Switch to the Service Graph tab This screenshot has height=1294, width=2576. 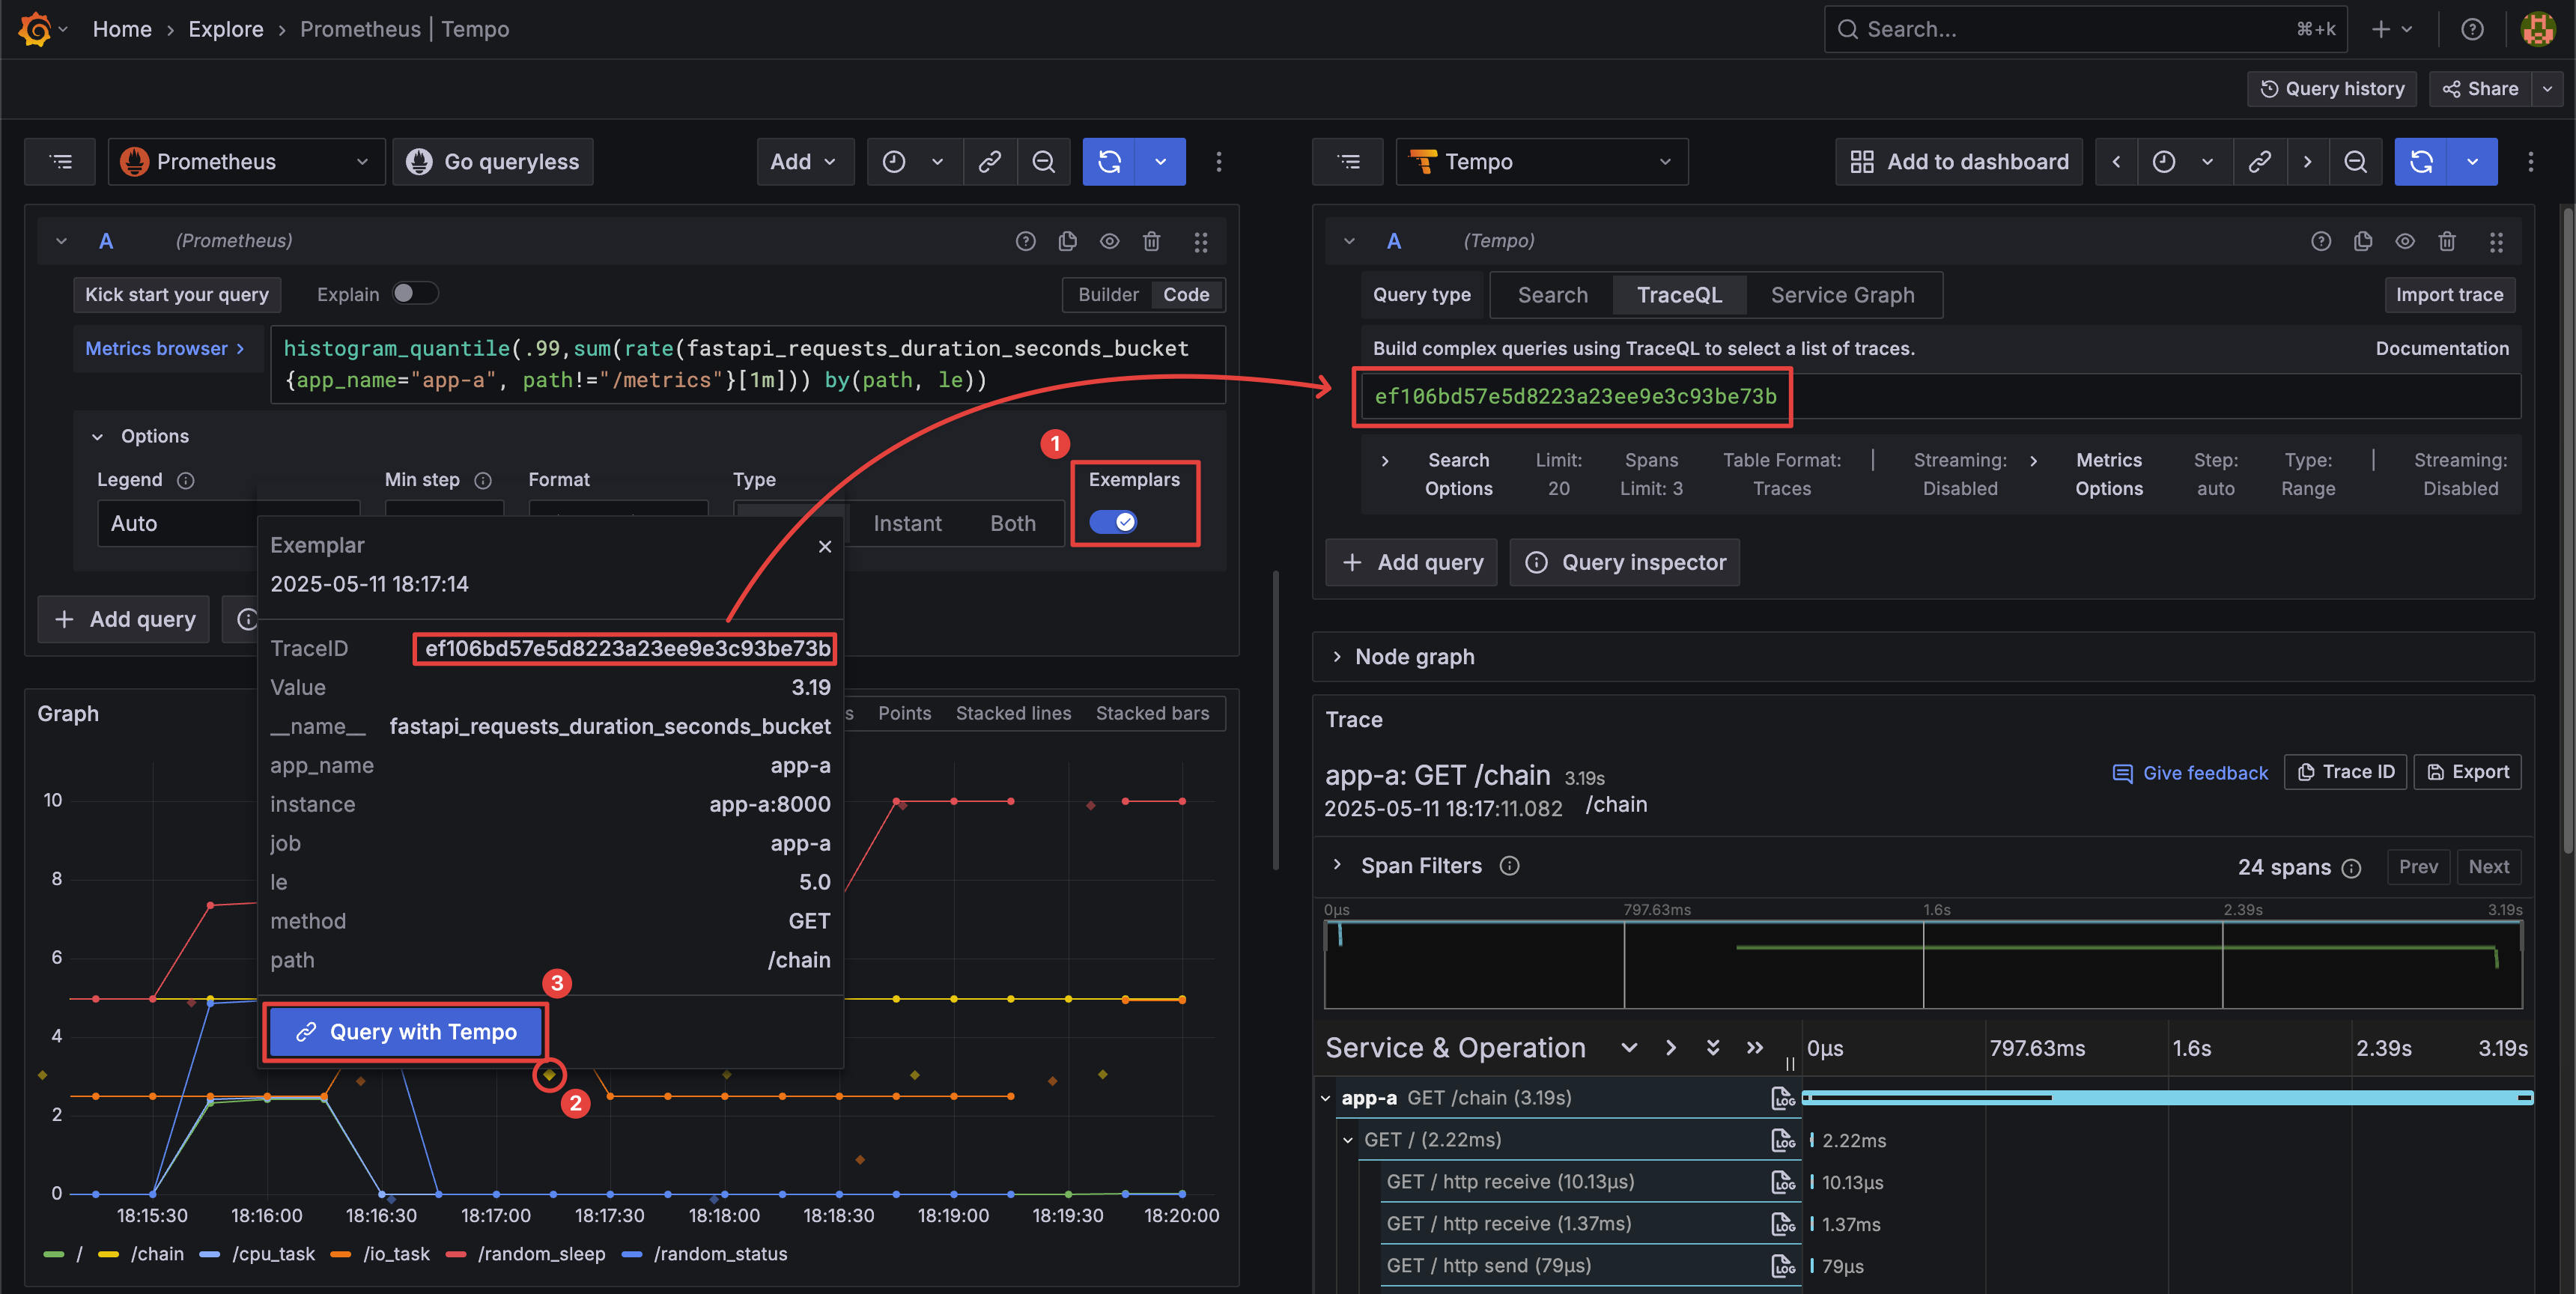pyautogui.click(x=1842, y=295)
